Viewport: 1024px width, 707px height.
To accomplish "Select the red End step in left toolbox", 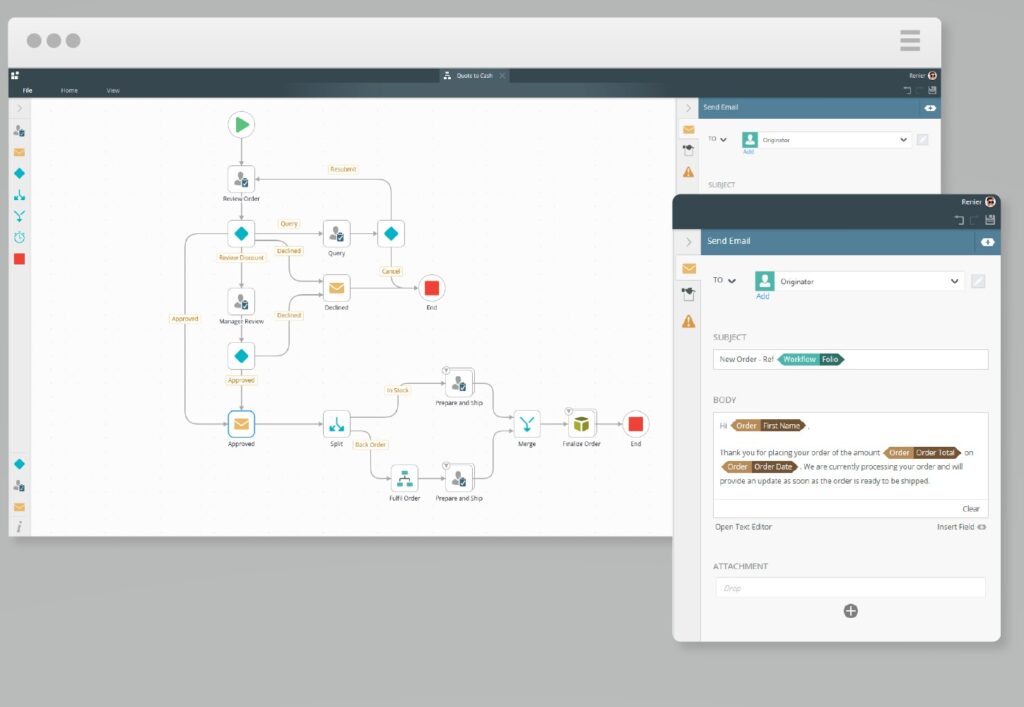I will click(x=19, y=259).
